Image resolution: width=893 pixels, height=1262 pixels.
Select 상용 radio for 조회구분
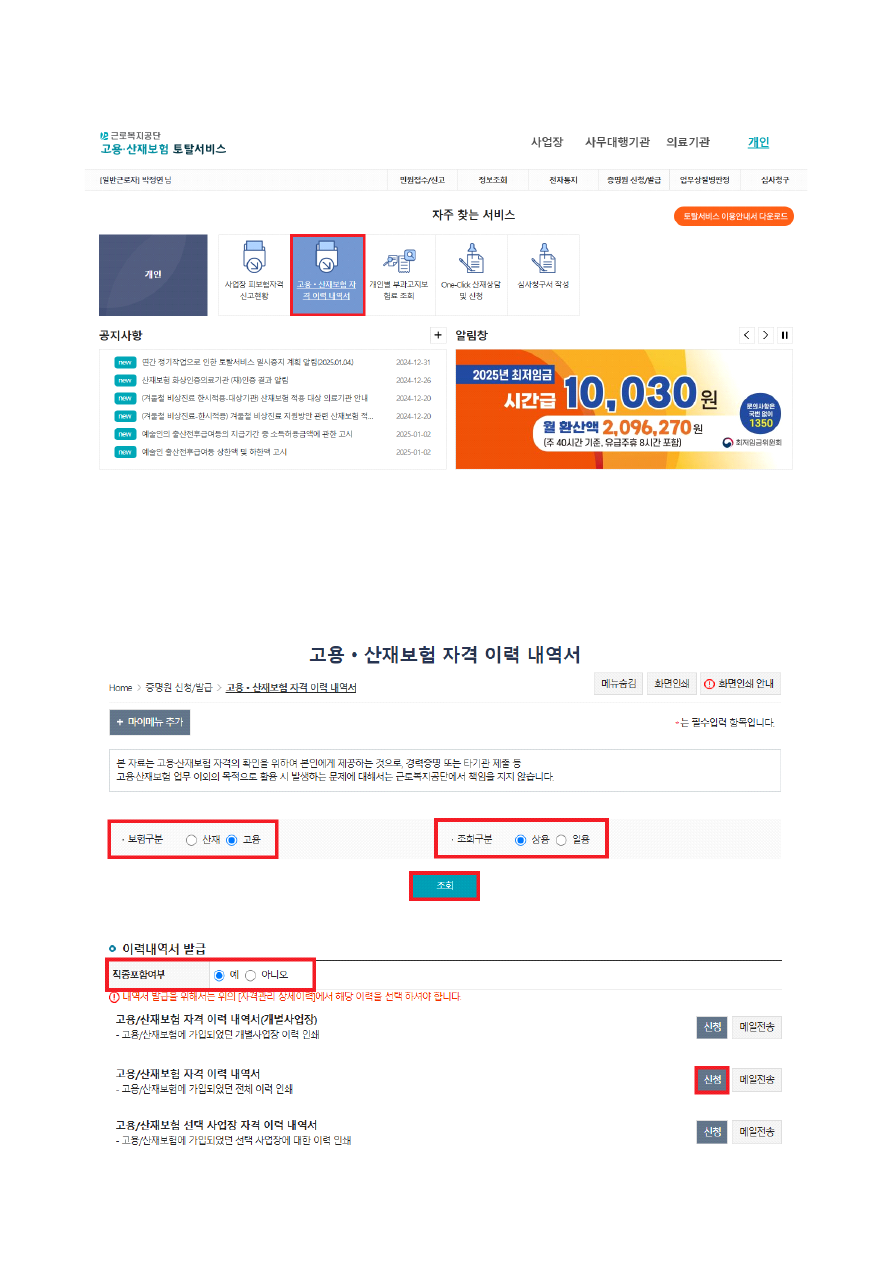click(x=520, y=840)
